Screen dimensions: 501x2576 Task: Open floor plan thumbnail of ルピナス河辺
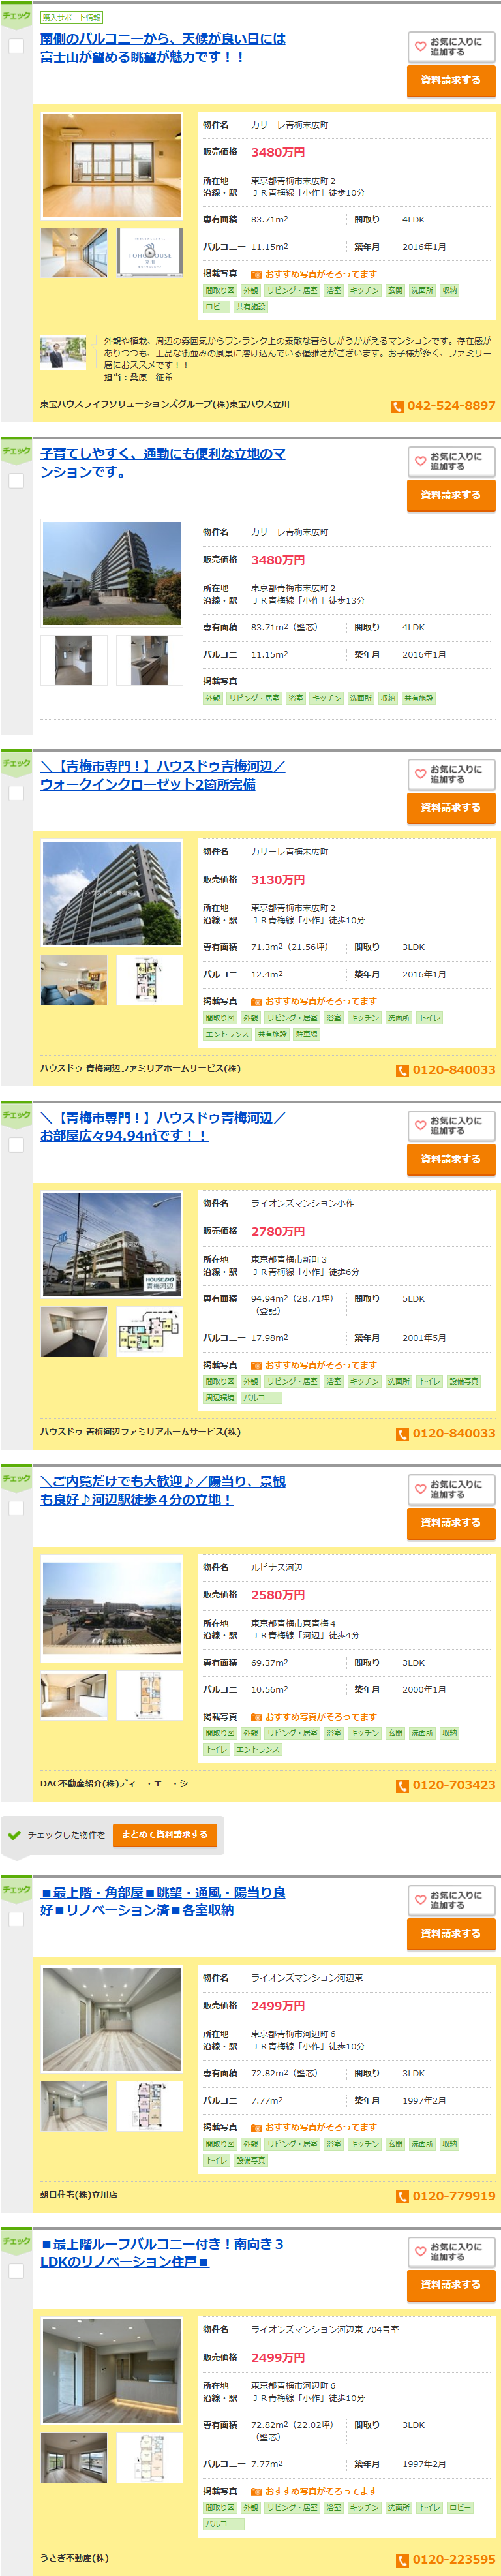(x=149, y=1695)
